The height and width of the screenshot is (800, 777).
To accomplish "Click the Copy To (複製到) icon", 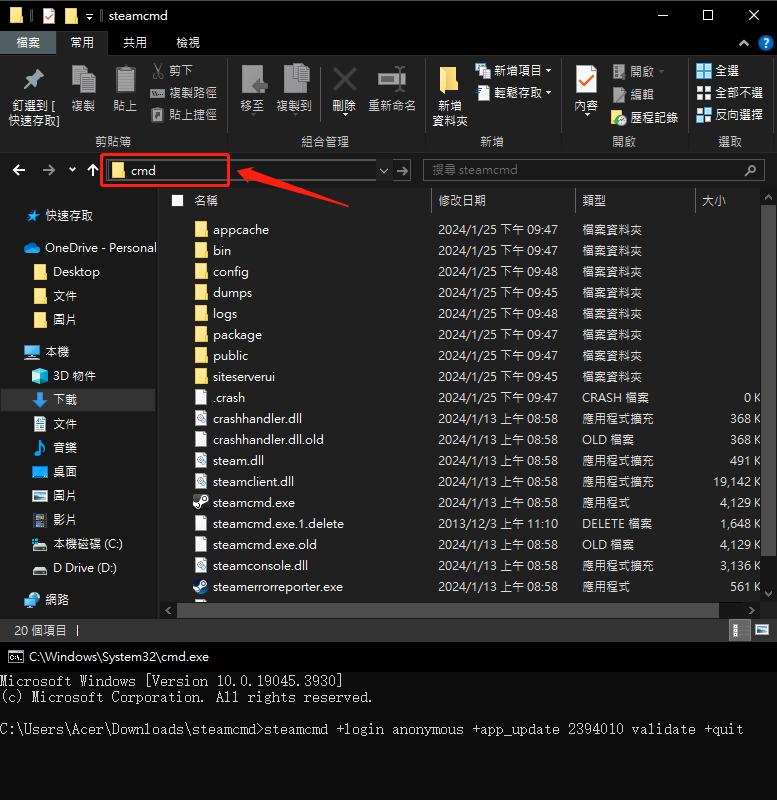I will point(296,80).
